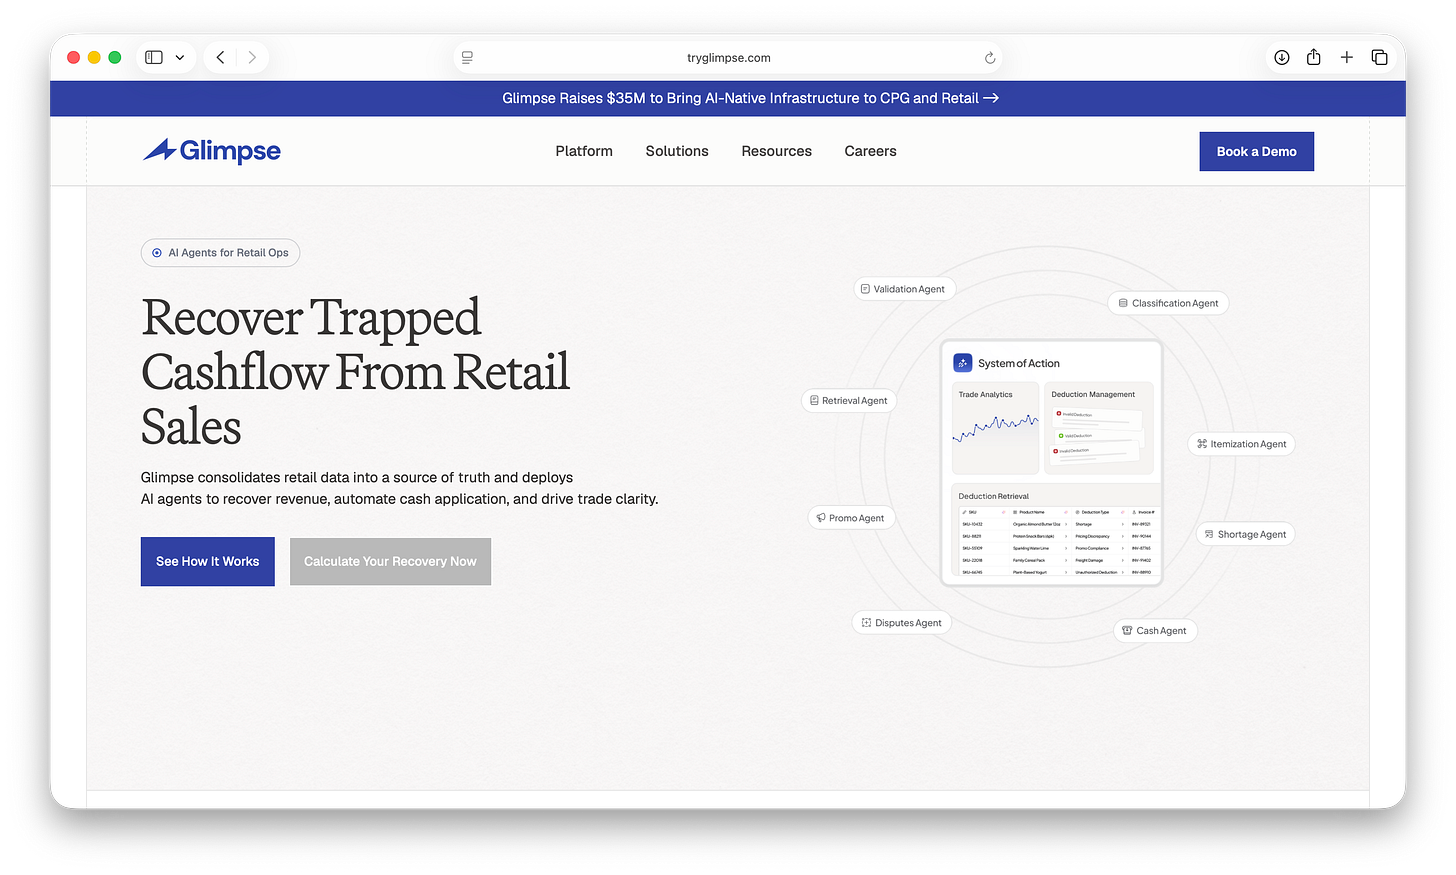Screen dimensions: 1456x875
Task: Show tab overview icon
Action: [x=1380, y=57]
